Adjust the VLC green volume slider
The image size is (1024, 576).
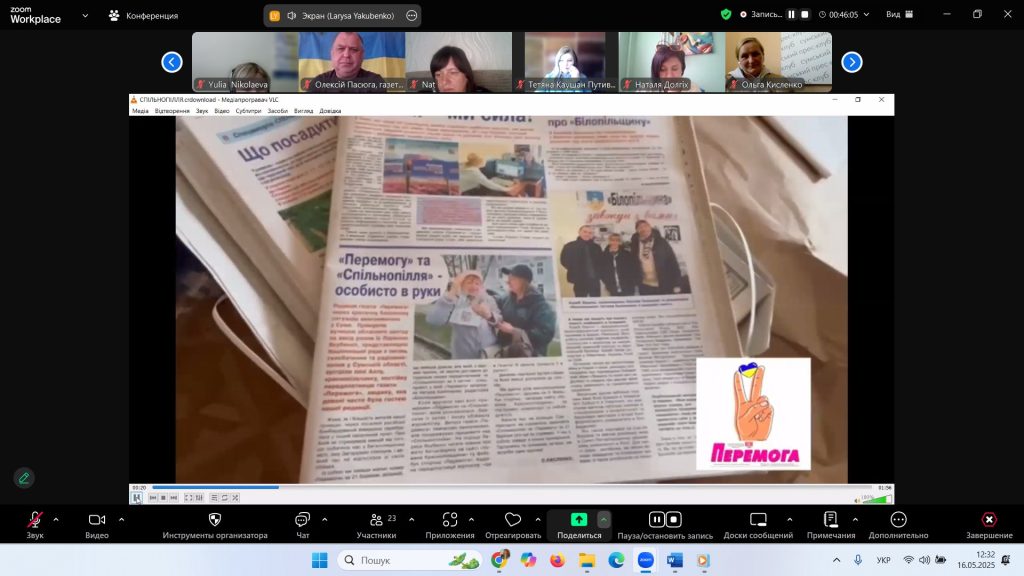pyautogui.click(x=876, y=500)
